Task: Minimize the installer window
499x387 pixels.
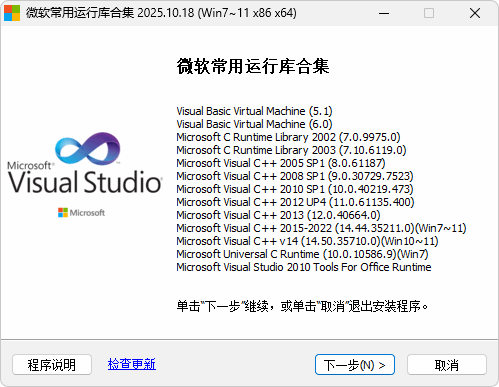Action: tap(384, 13)
